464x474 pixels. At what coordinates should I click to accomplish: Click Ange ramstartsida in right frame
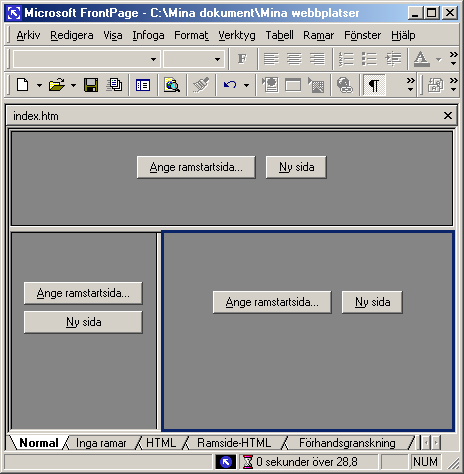coord(272,302)
